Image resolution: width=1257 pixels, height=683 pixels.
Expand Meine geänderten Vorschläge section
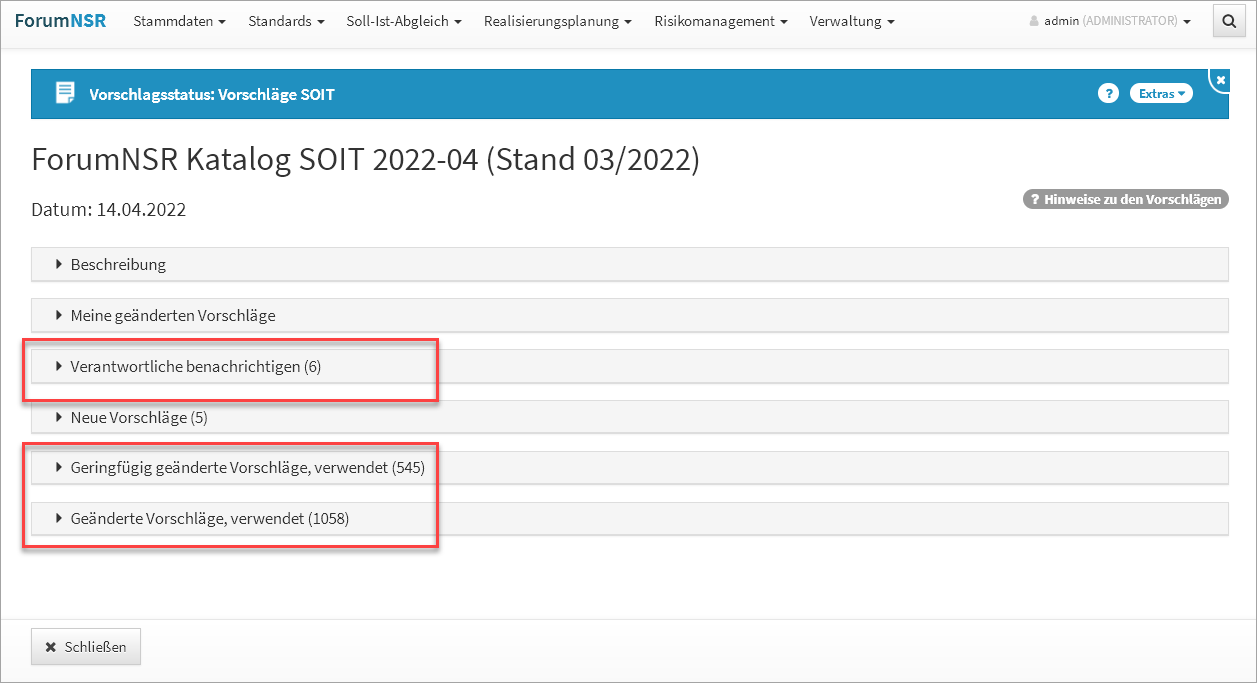point(630,315)
